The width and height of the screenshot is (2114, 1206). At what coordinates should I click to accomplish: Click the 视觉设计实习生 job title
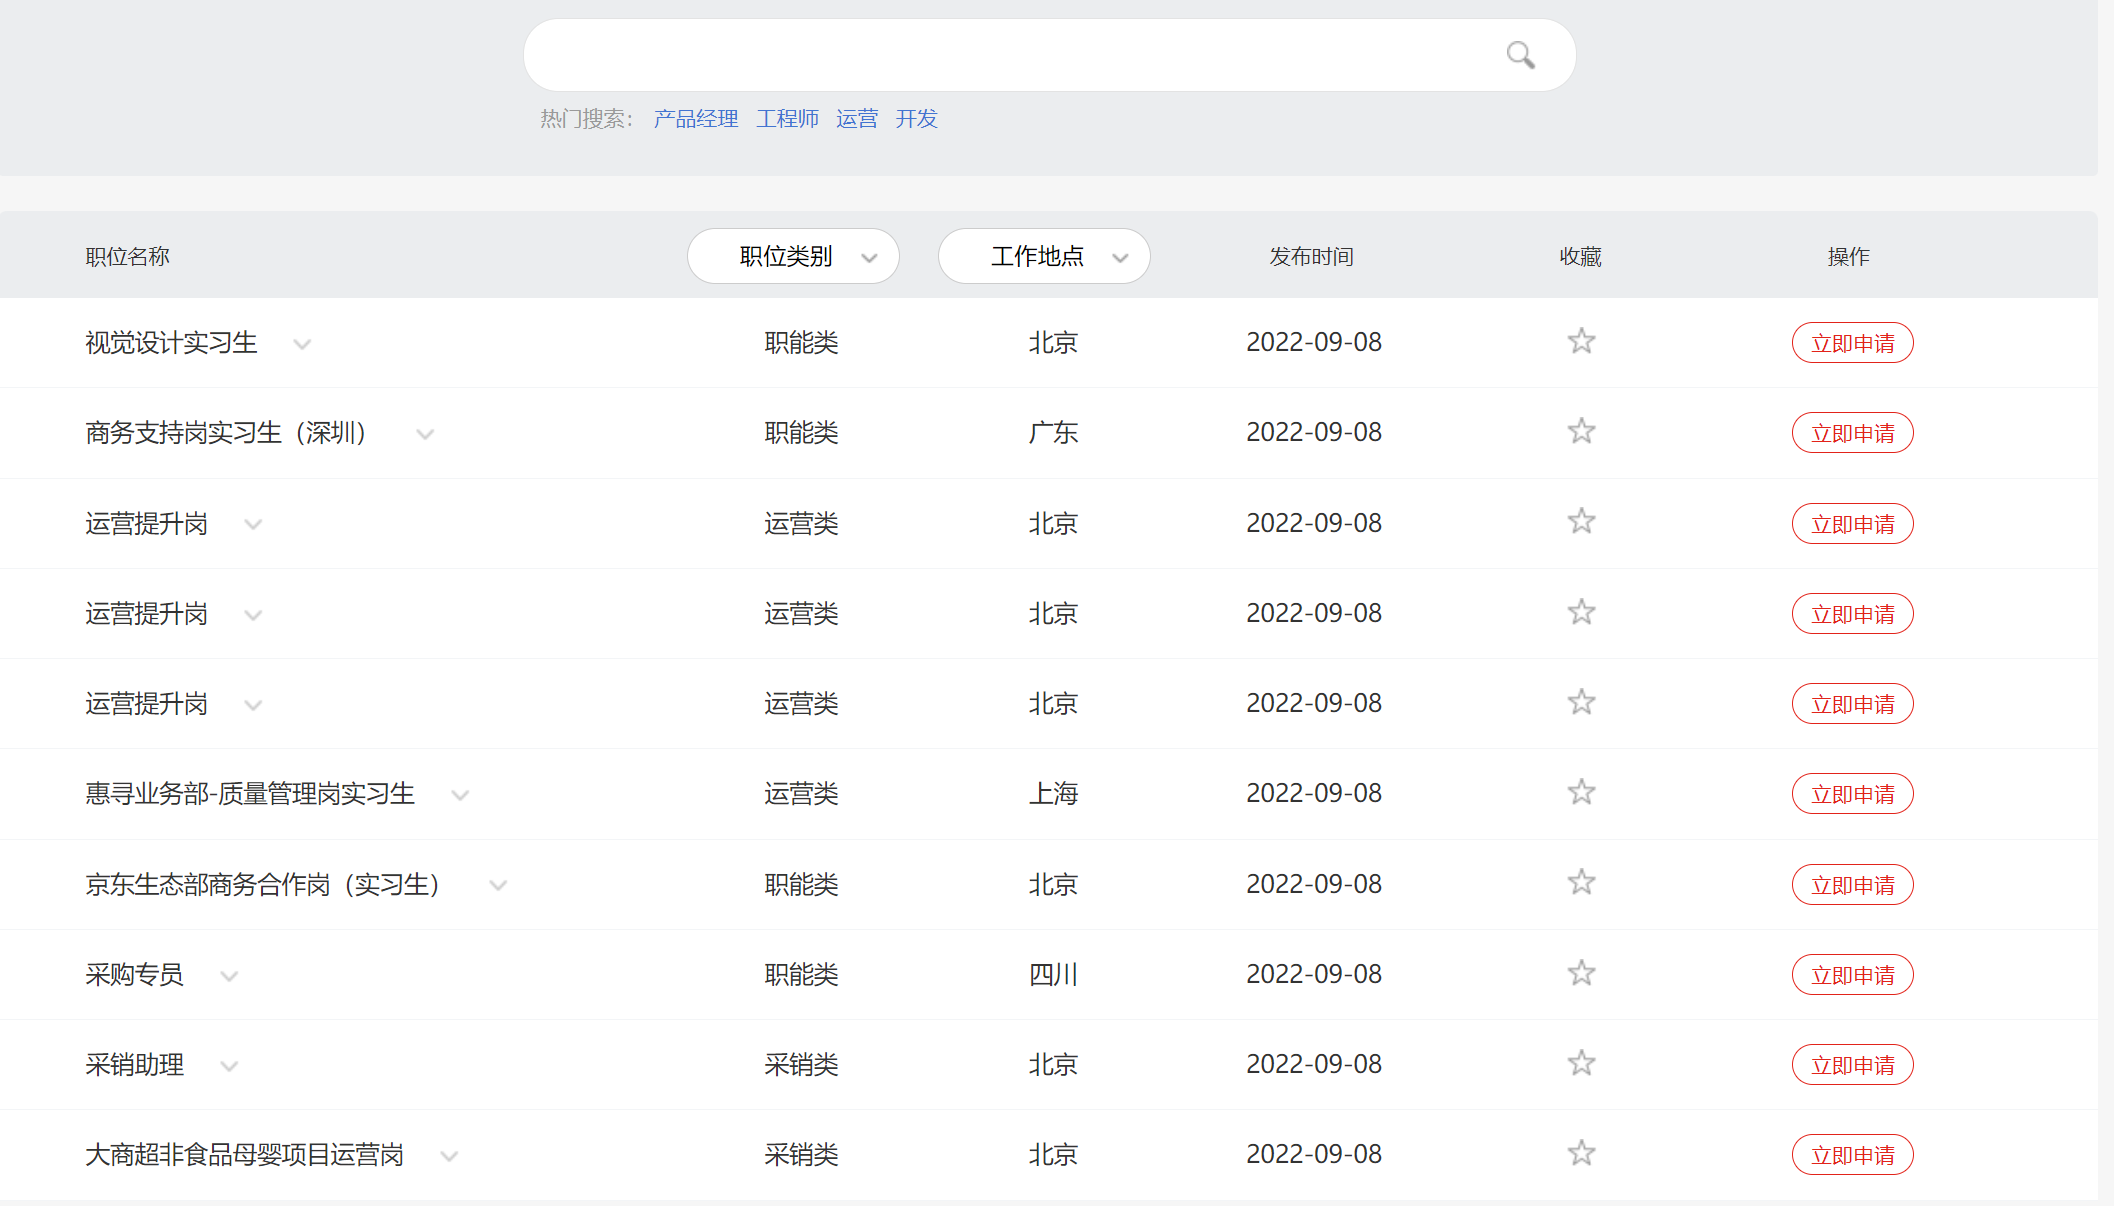[171, 343]
